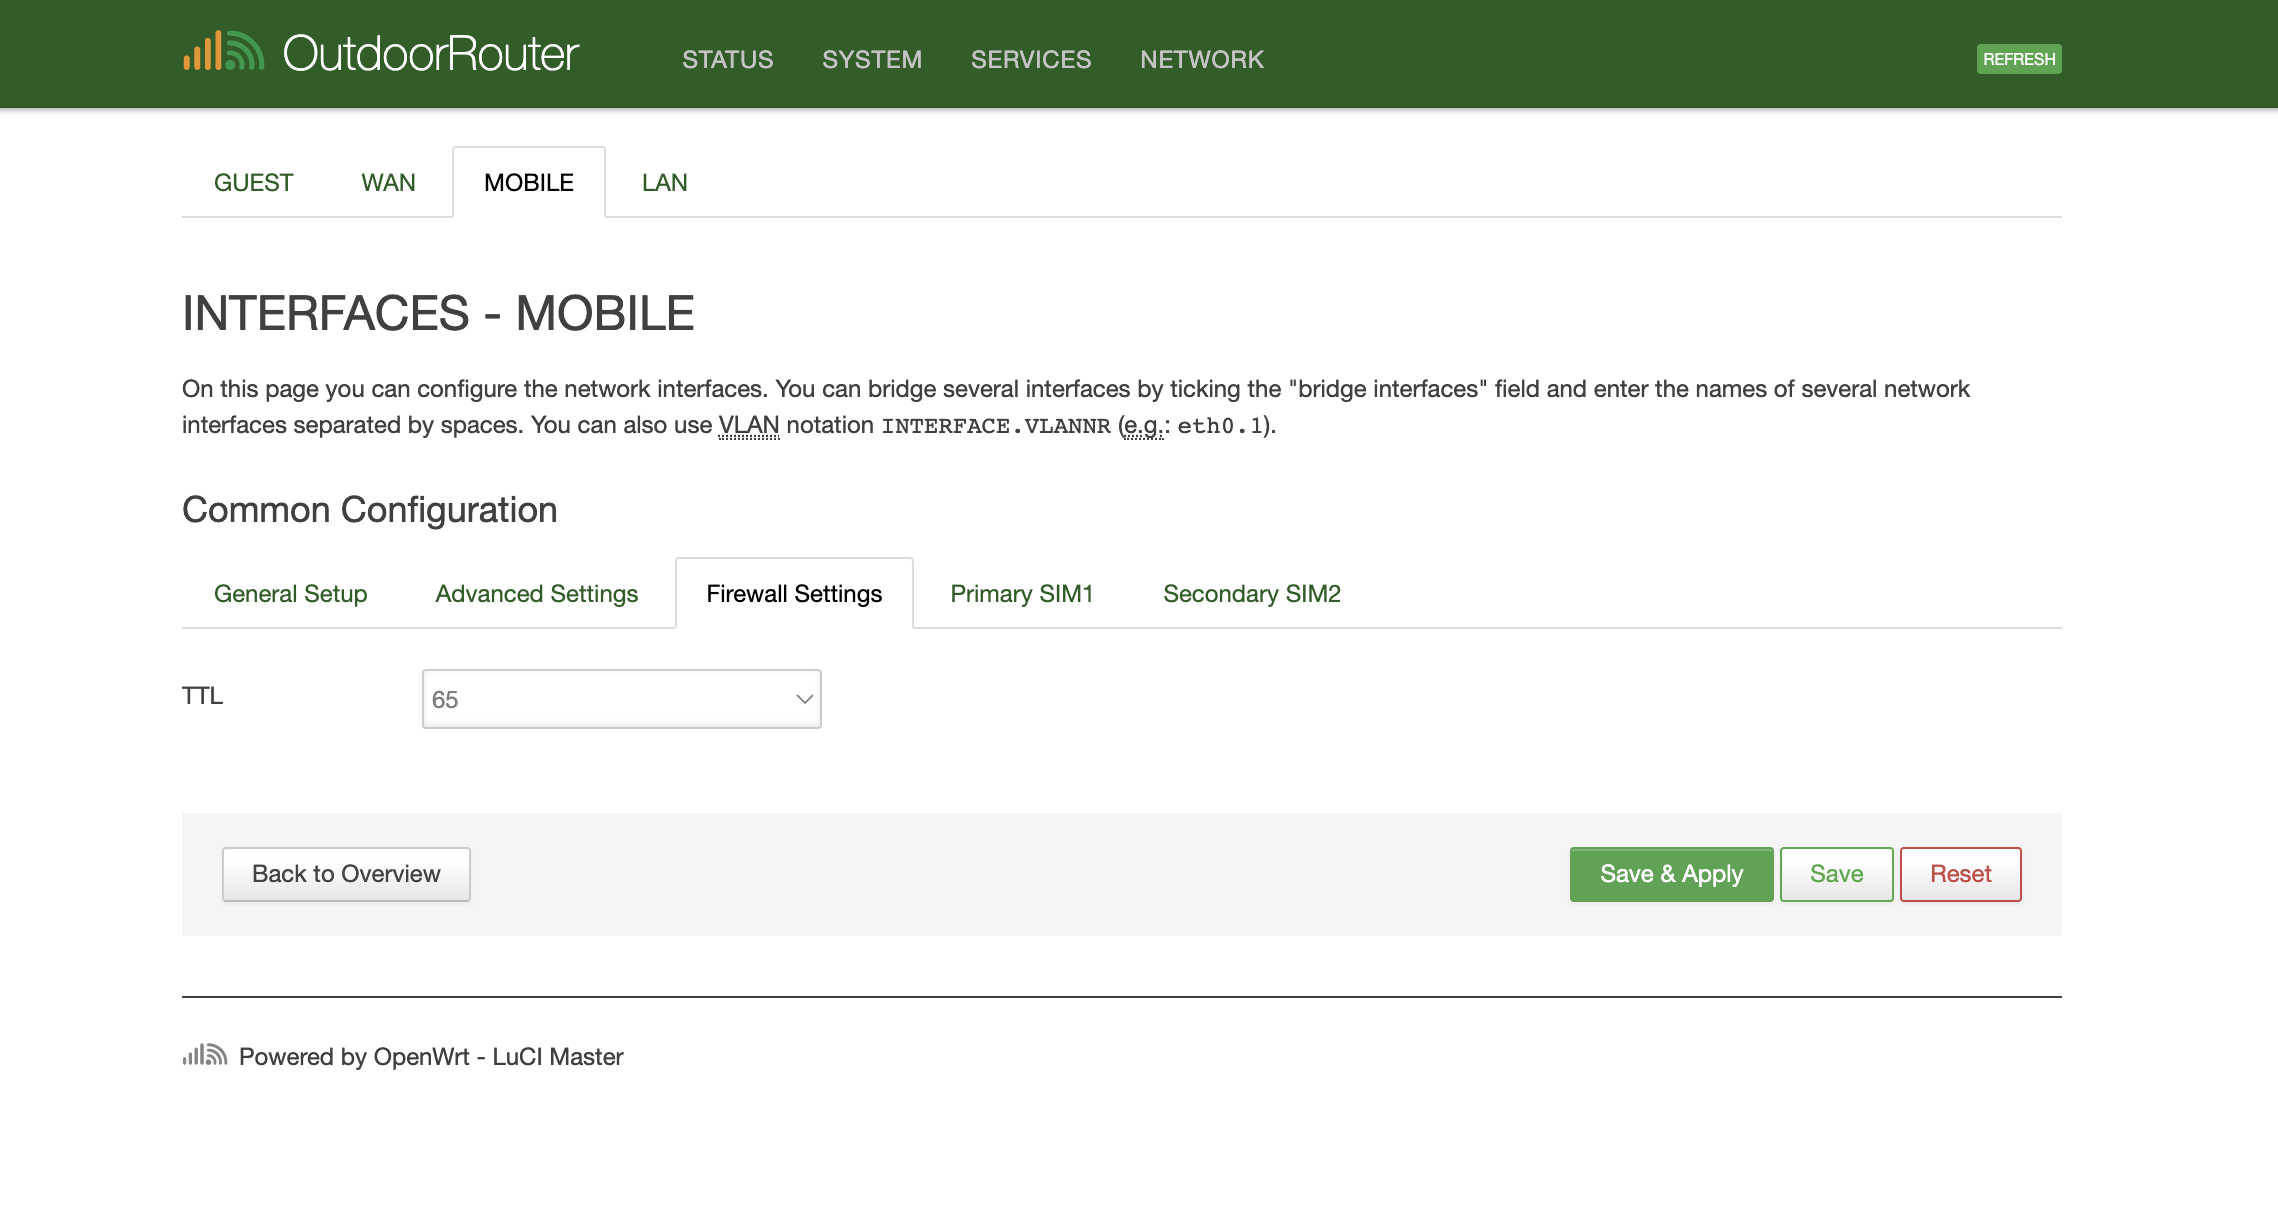Screen dimensions: 2278x1214
Task: Switch to the WAN interface tab
Action: point(388,183)
